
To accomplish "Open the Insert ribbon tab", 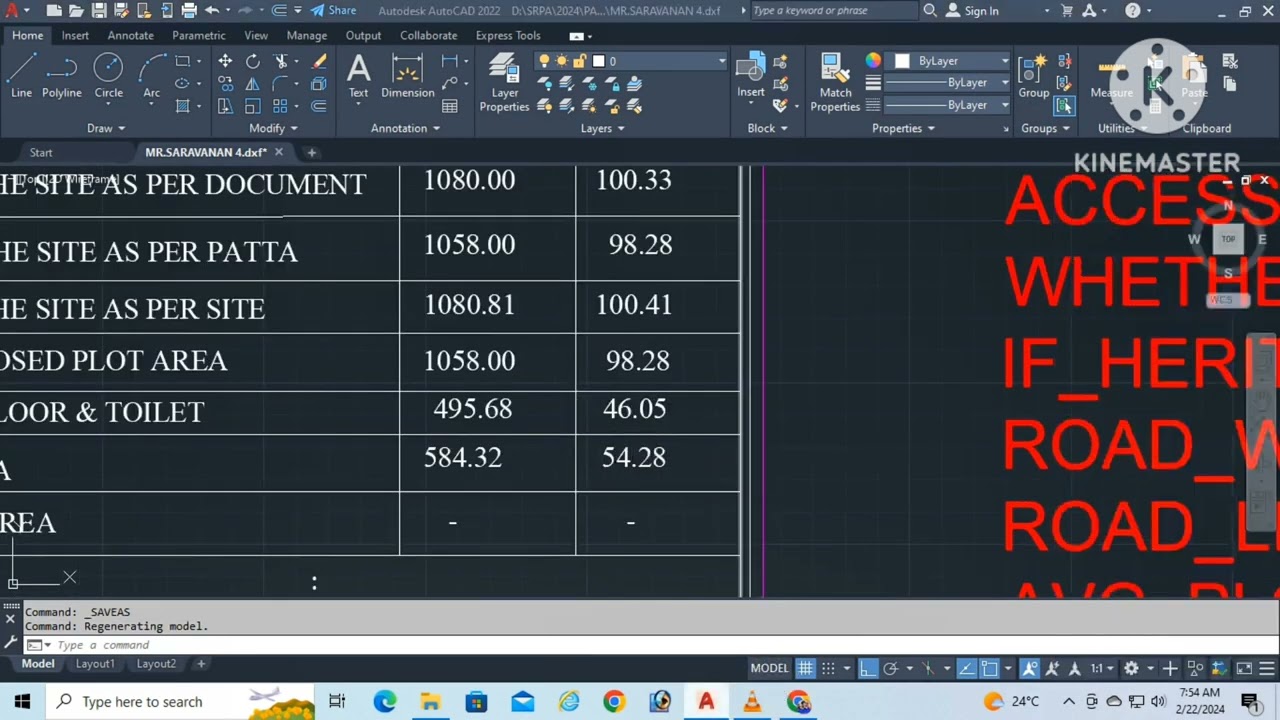I will click(75, 36).
